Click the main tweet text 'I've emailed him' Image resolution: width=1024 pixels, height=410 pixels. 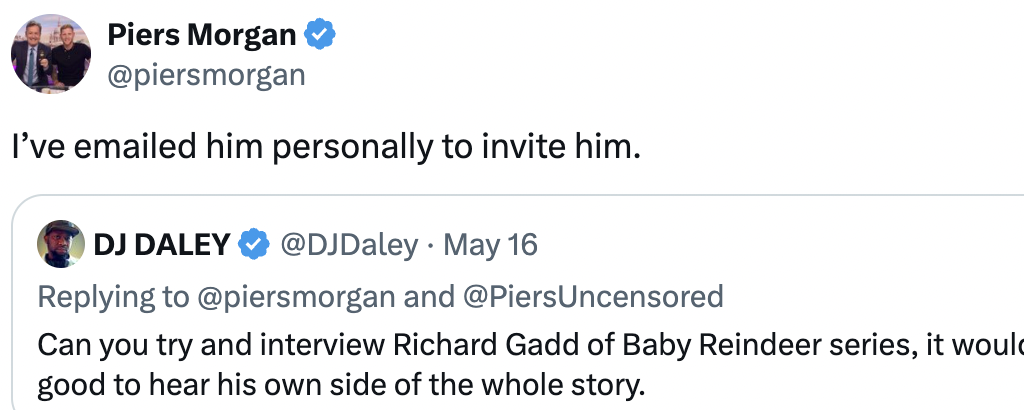tap(140, 147)
